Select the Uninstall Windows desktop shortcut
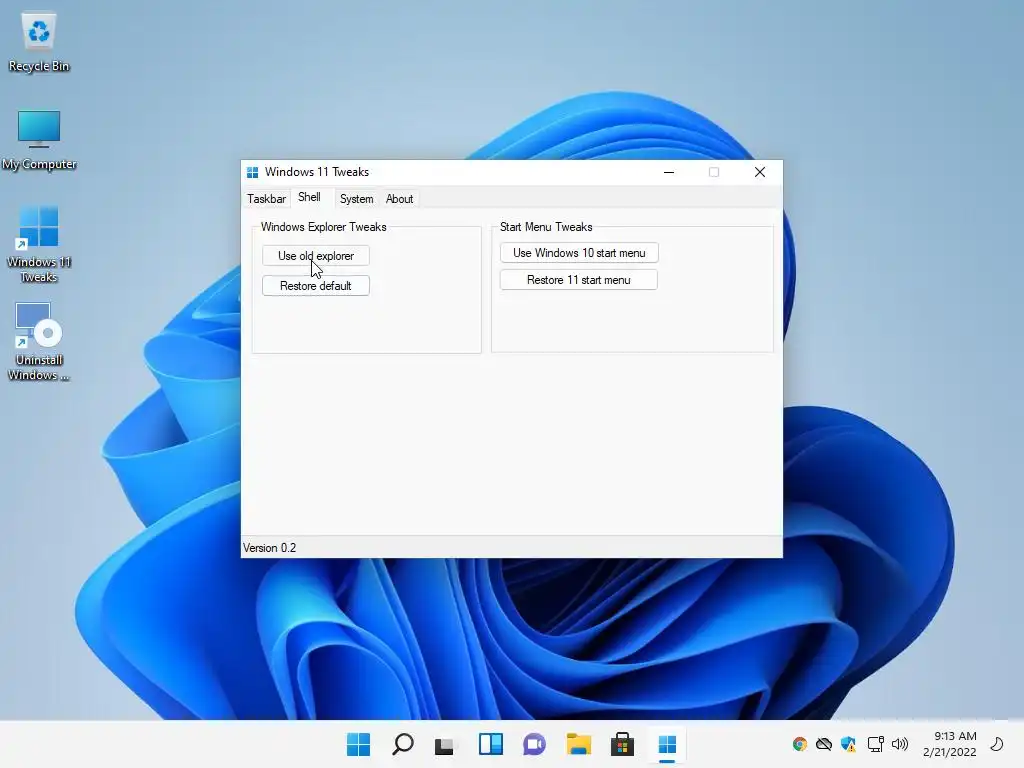 tap(39, 342)
